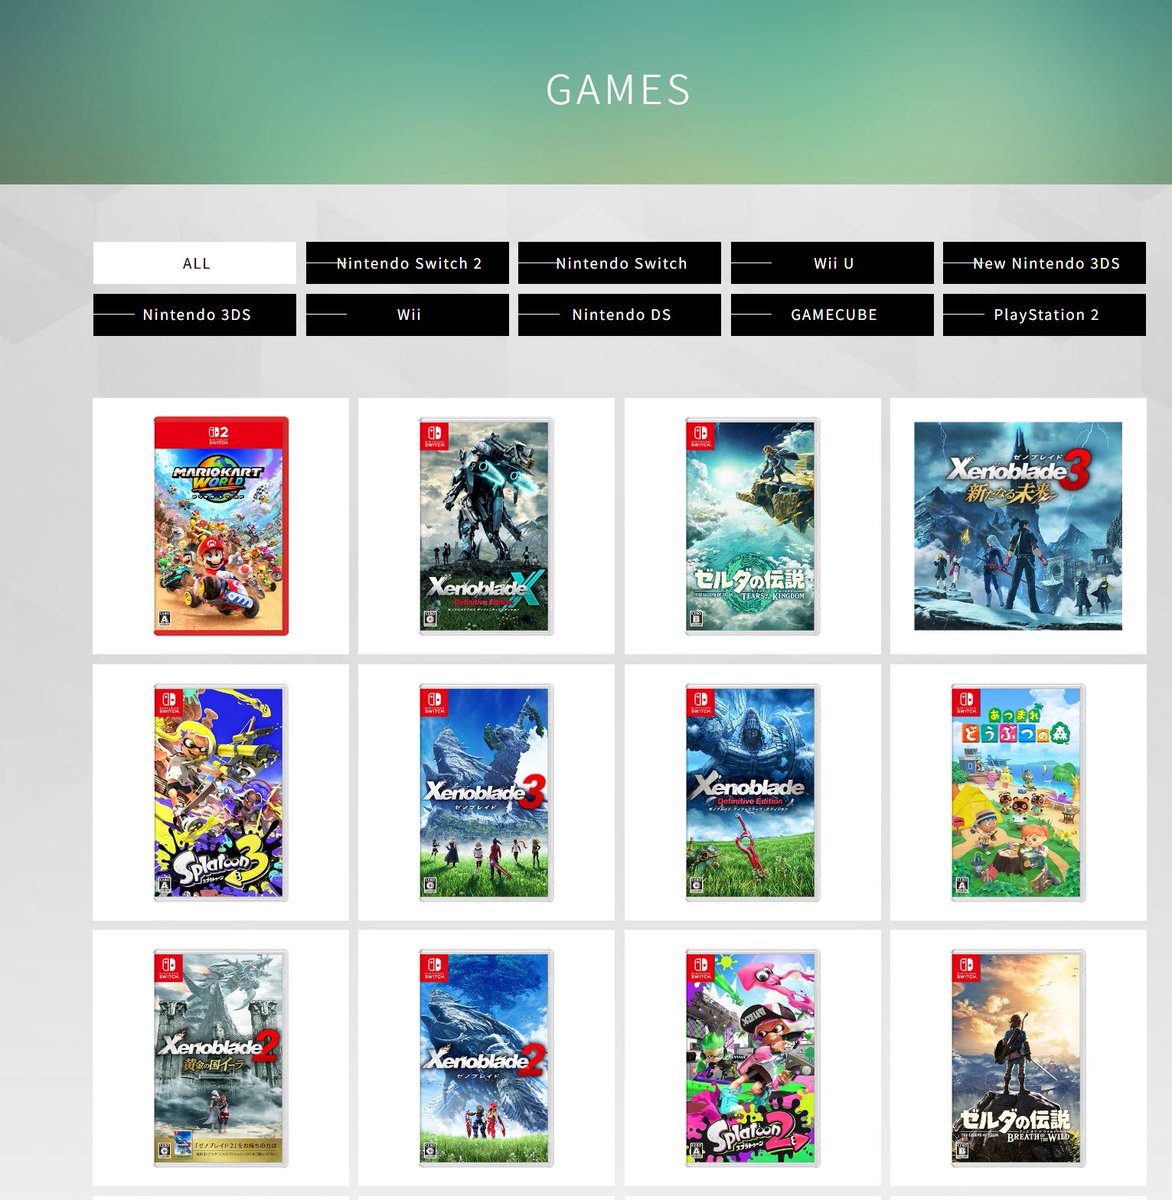Image resolution: width=1172 pixels, height=1200 pixels.
Task: Show GAMECUBE games only
Action: [833, 314]
